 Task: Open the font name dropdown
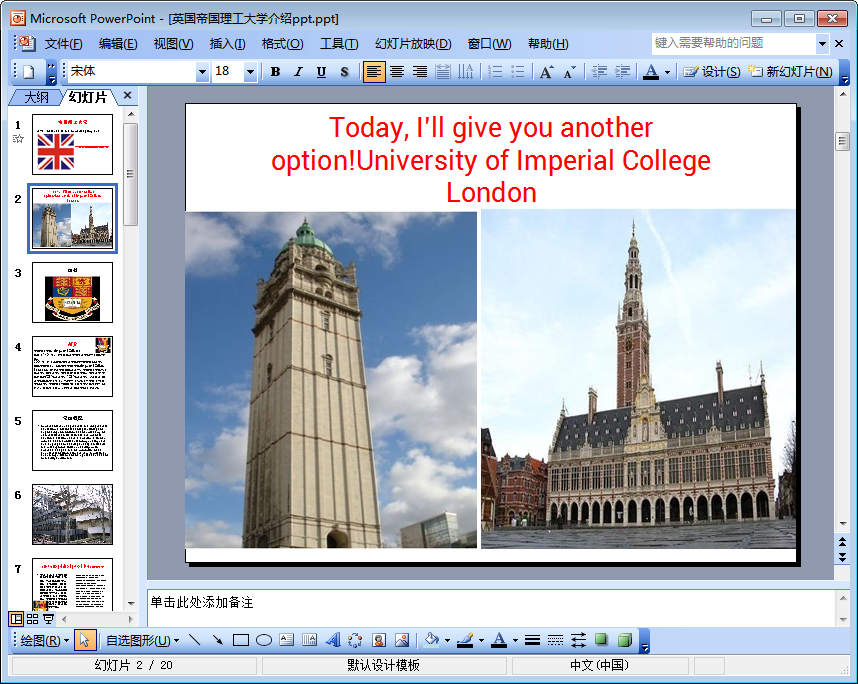pos(202,72)
